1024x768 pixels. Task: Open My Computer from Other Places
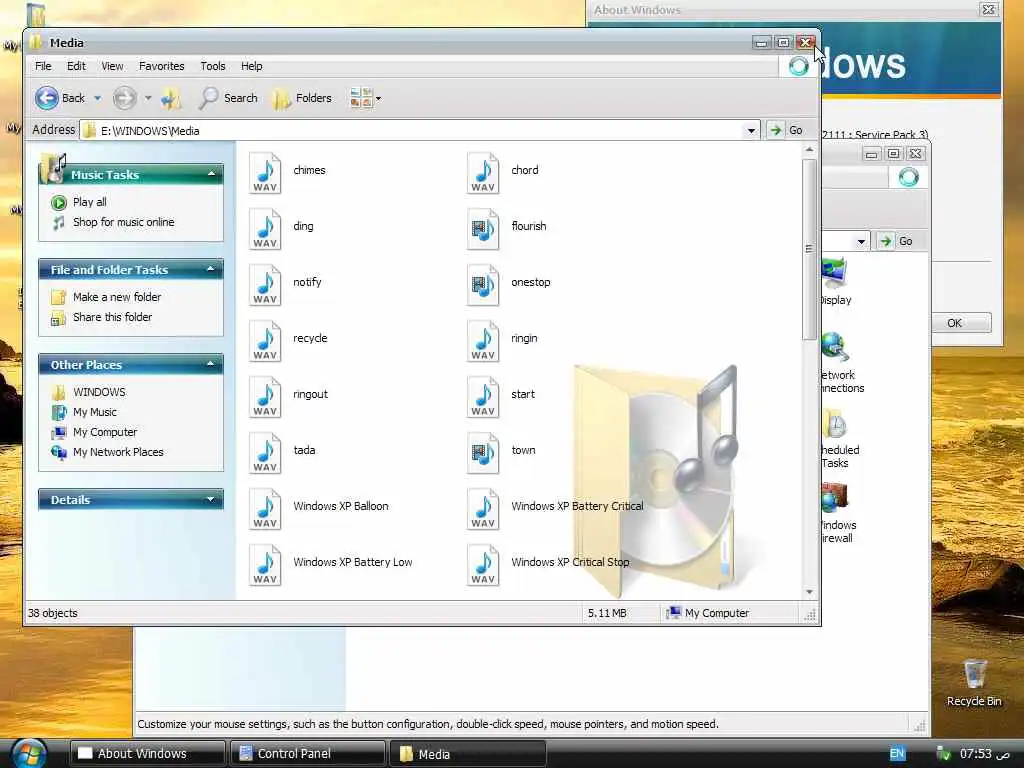pyautogui.click(x=105, y=432)
